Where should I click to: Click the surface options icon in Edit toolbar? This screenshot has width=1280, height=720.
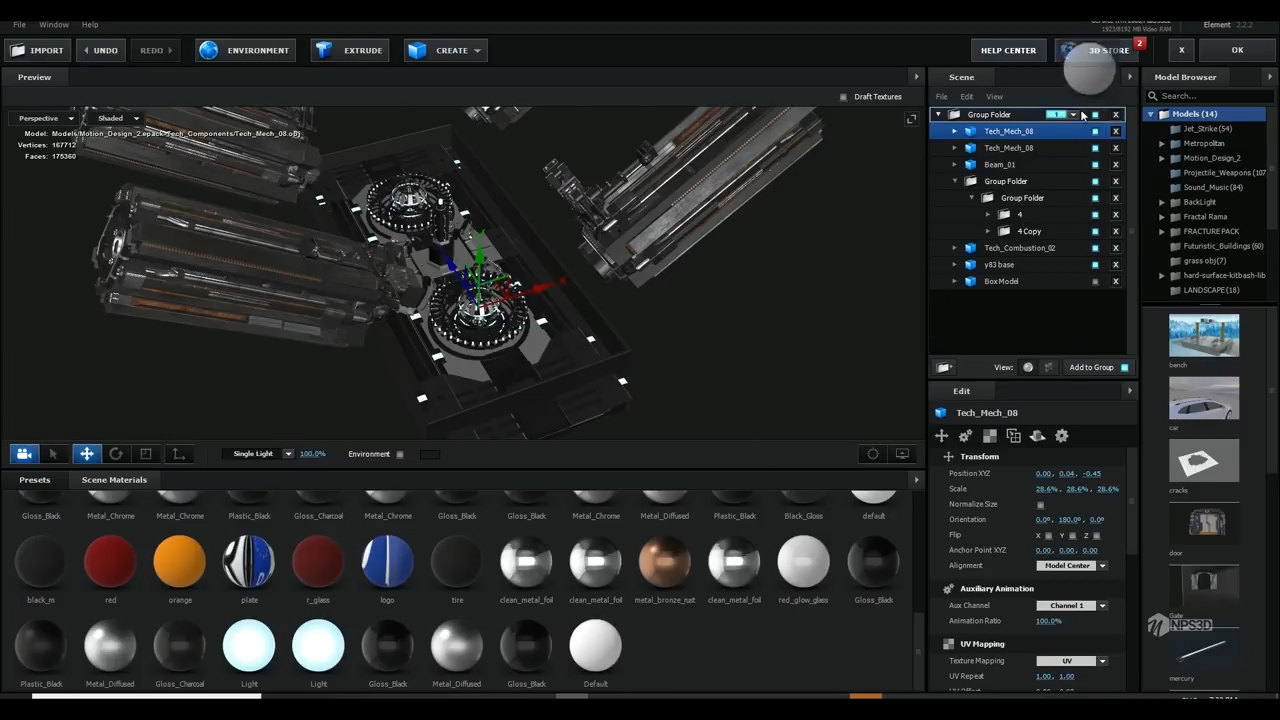[x=1037, y=436]
